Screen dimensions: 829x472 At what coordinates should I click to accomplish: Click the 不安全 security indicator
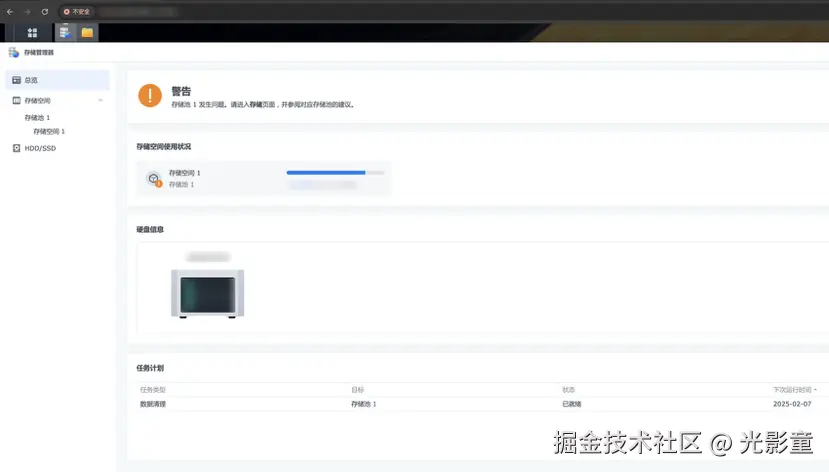tap(77, 12)
